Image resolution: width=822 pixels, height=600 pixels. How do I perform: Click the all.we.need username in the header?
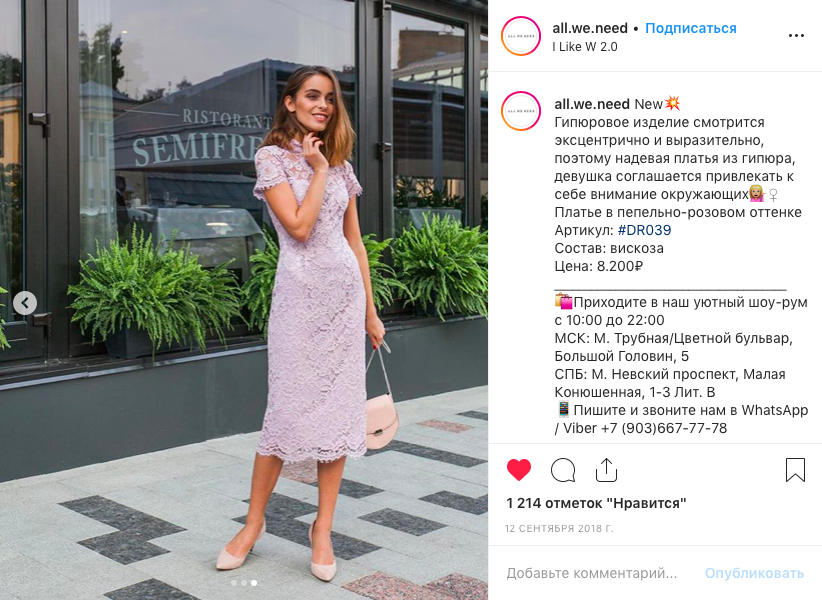coord(590,28)
